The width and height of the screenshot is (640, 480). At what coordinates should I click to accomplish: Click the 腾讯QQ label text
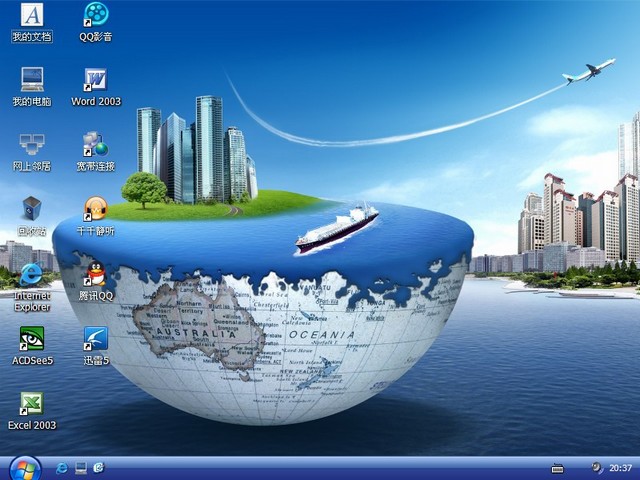96,296
